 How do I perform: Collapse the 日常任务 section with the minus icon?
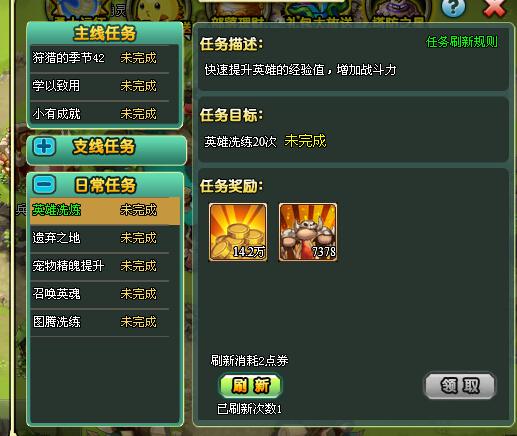point(44,184)
